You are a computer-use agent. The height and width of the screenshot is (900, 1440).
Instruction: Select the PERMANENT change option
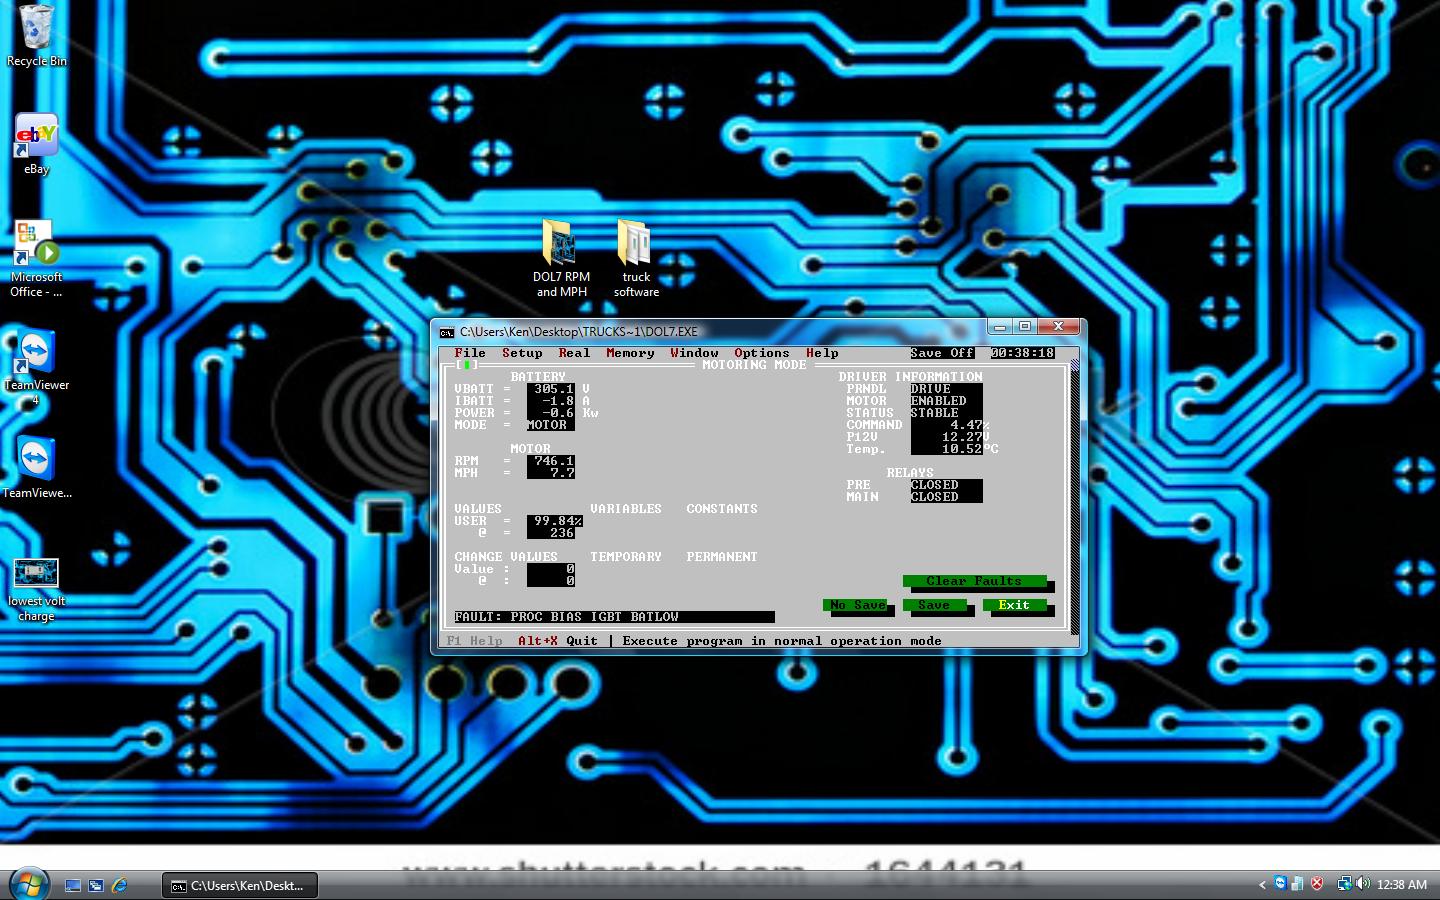tap(722, 557)
